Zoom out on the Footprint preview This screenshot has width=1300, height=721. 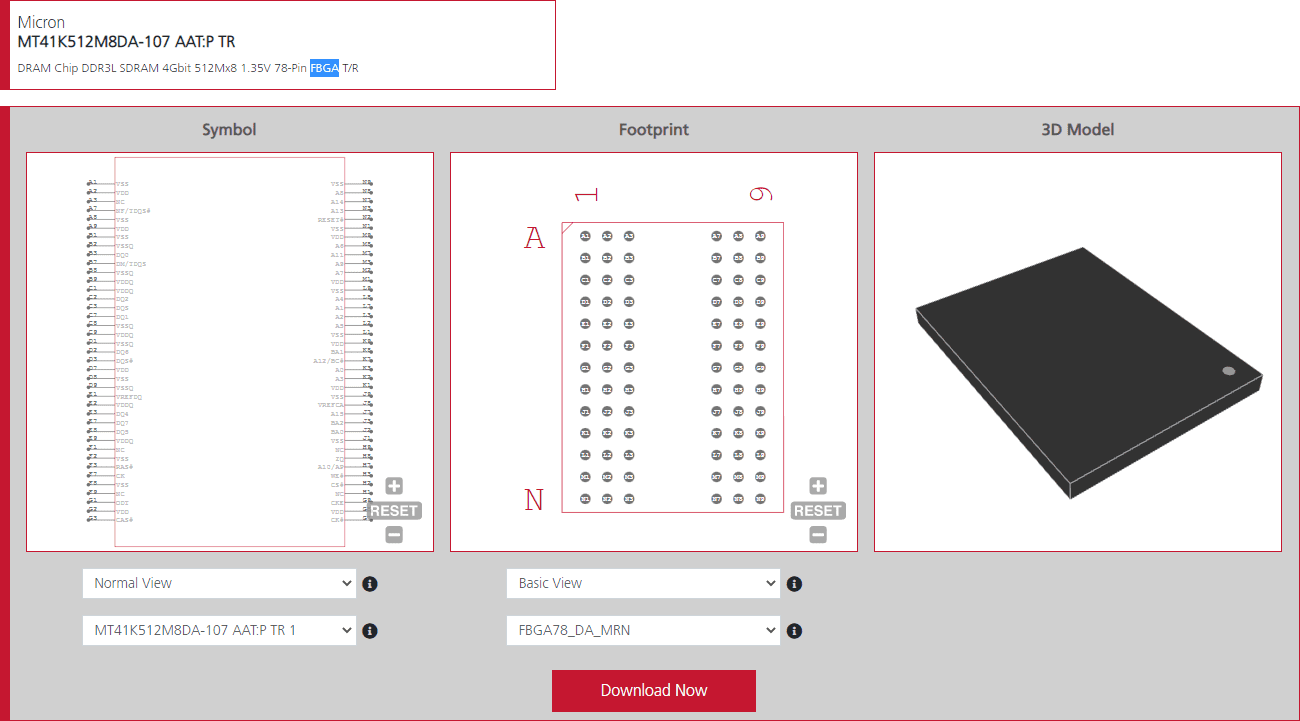pyautogui.click(x=818, y=535)
